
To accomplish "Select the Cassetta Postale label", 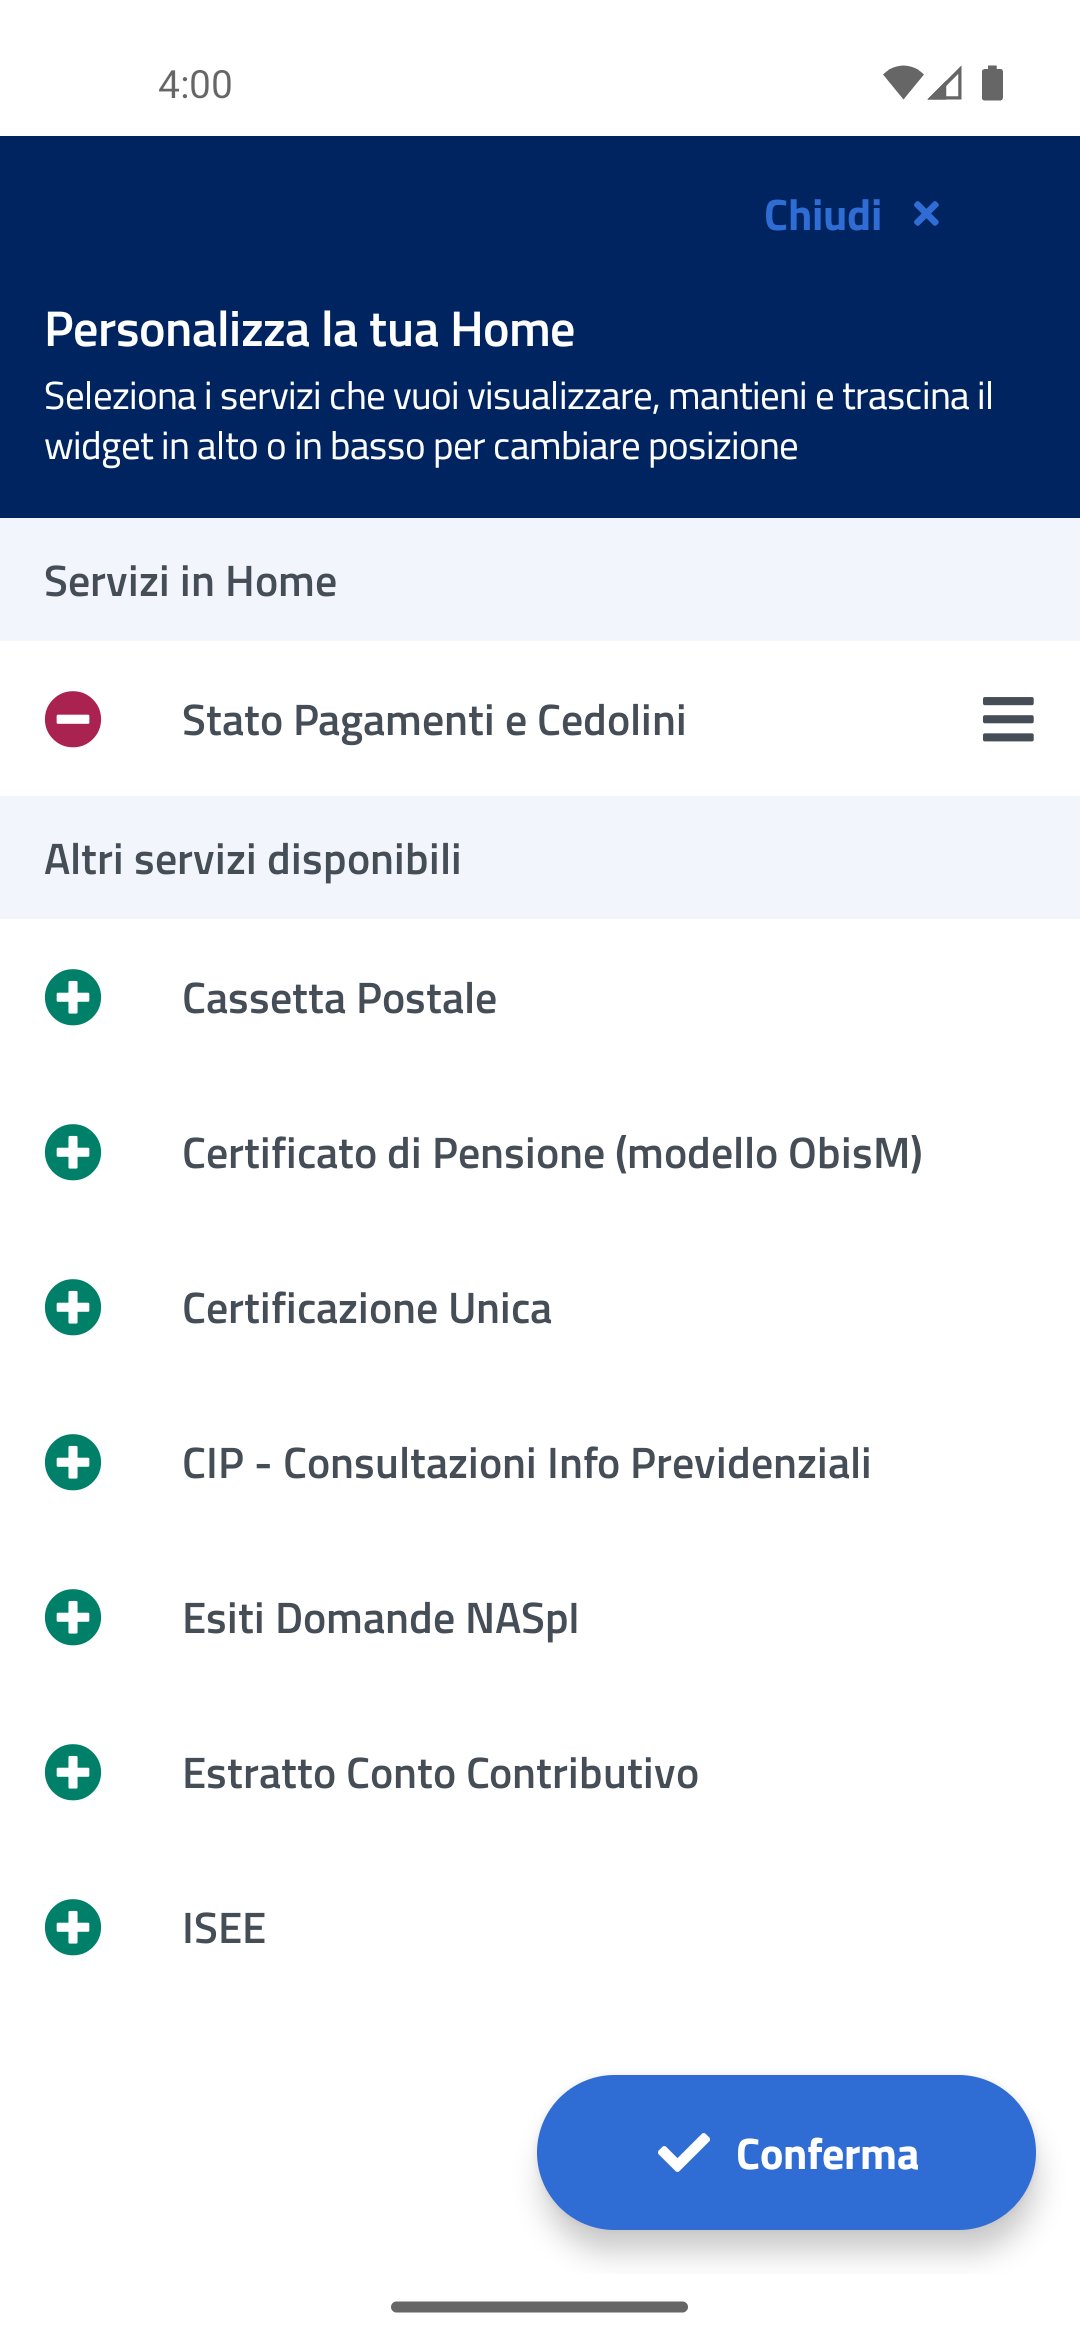I will [339, 998].
